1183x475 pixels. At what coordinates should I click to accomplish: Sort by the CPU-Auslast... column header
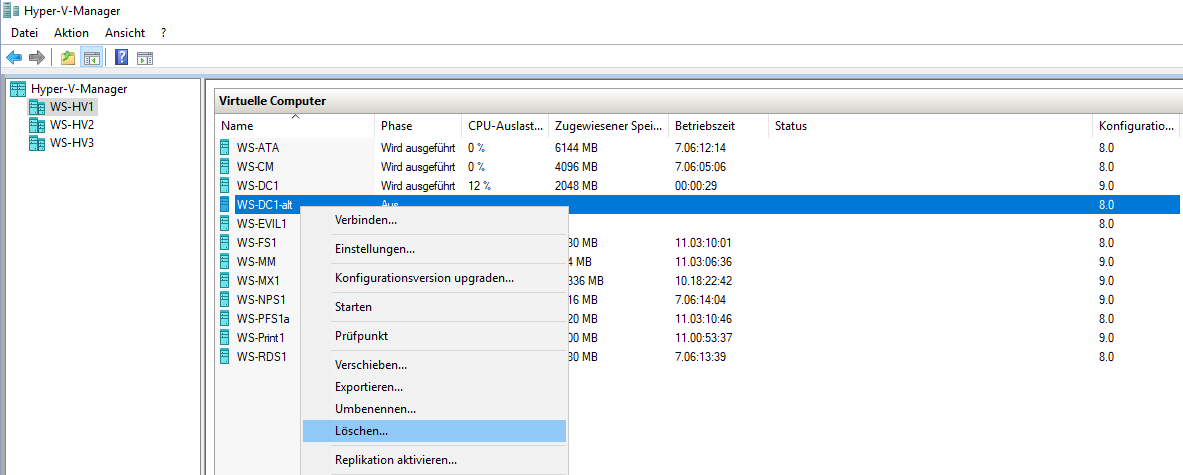505,126
